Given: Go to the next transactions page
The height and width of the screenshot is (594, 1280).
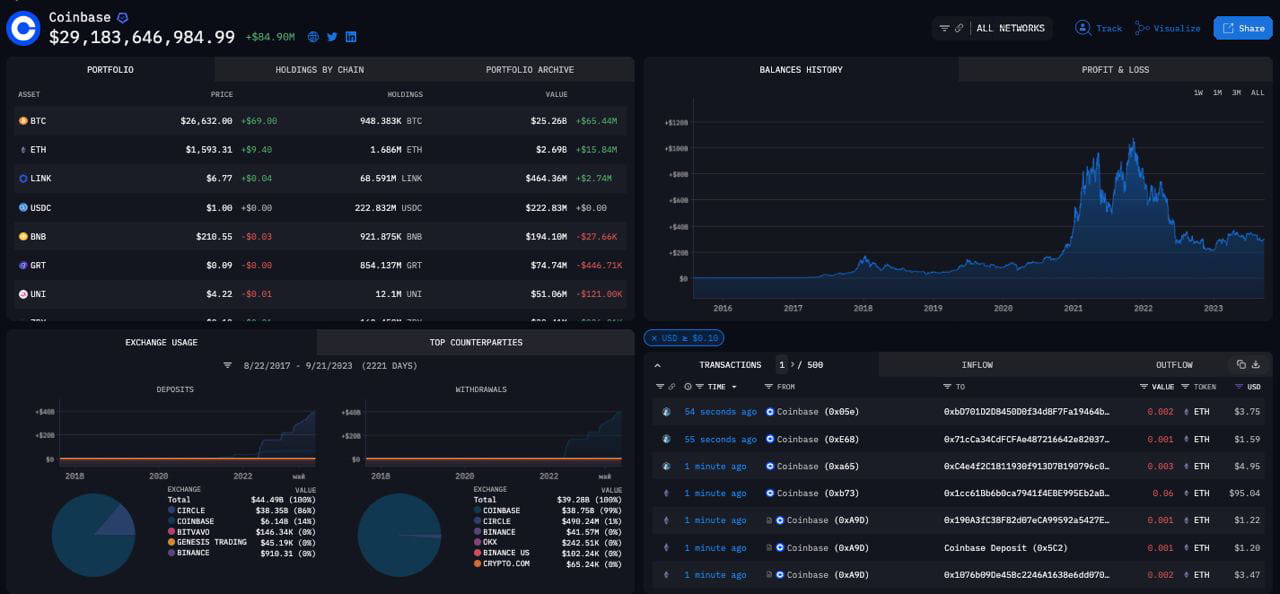Looking at the screenshot, I should pos(792,365).
